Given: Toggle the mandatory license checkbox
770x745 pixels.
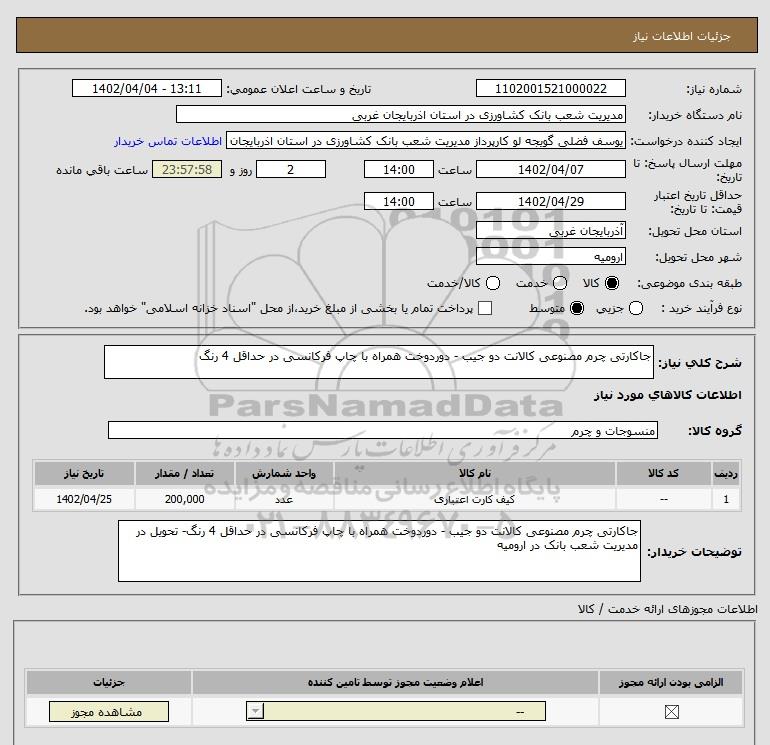Looking at the screenshot, I should (x=671, y=712).
